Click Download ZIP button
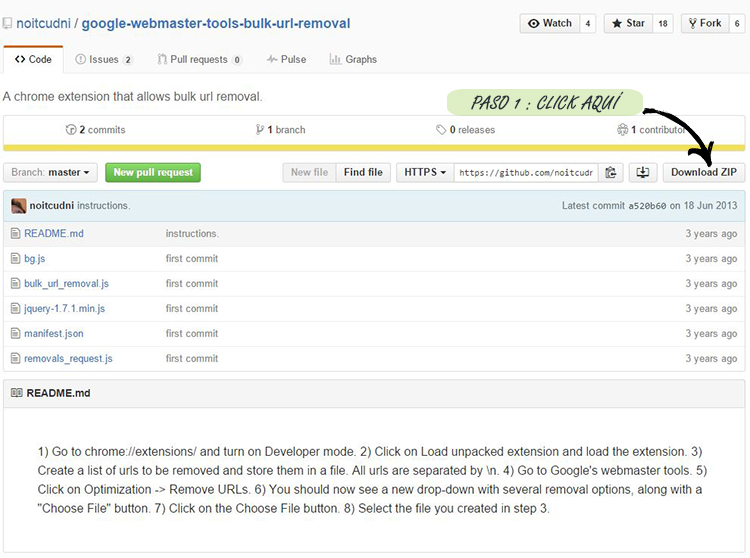Image resolution: width=750 pixels, height=558 pixels. click(x=704, y=172)
